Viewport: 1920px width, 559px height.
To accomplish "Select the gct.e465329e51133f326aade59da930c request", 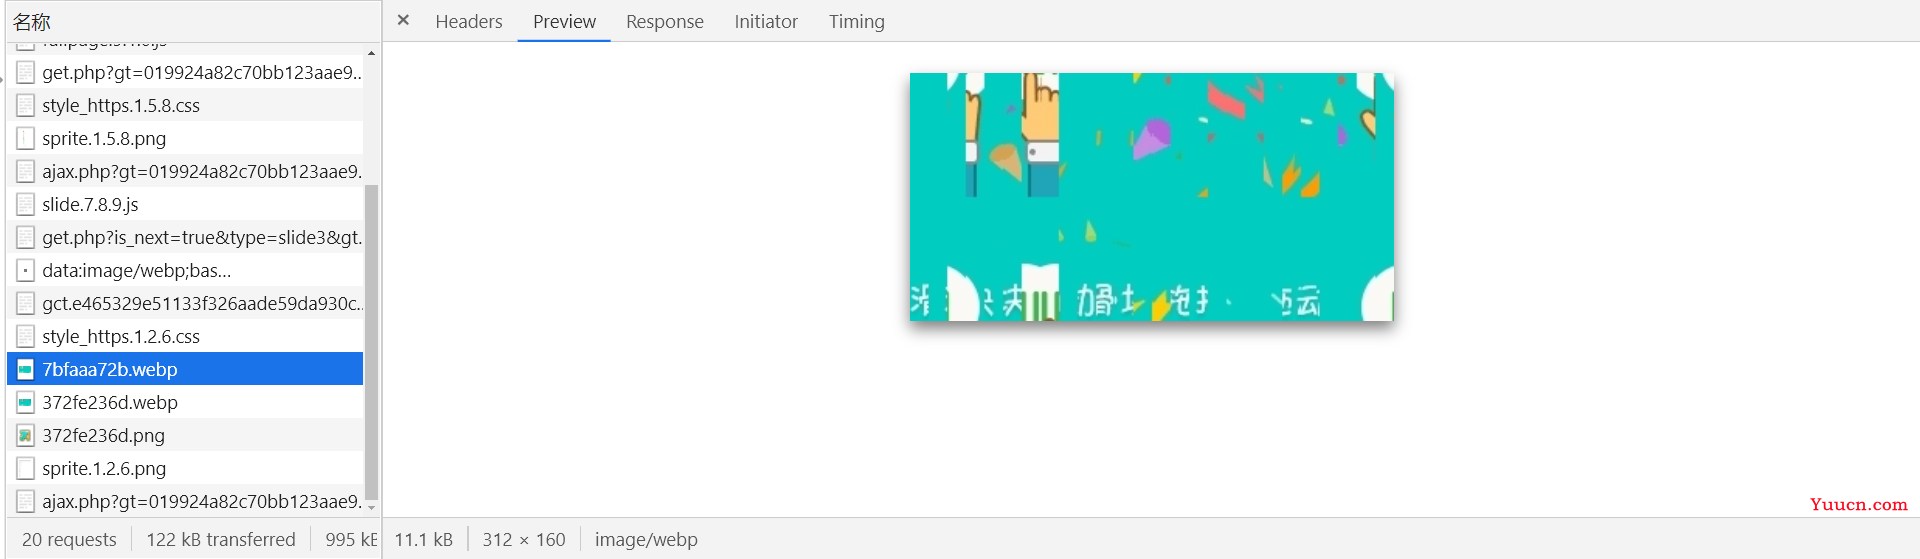I will (185, 303).
